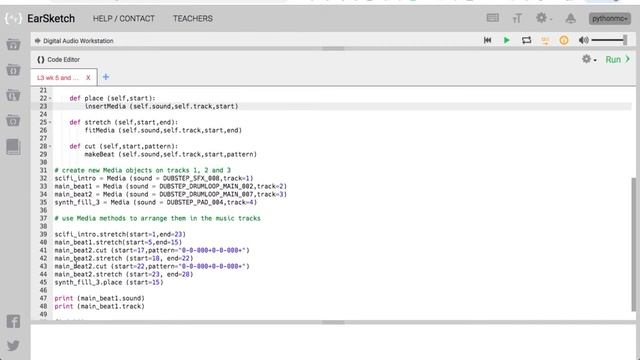Click the 'synth_fill_3.place (start=15)' line
Image resolution: width=640 pixels, height=360 pixels.
pyautogui.click(x=109, y=282)
